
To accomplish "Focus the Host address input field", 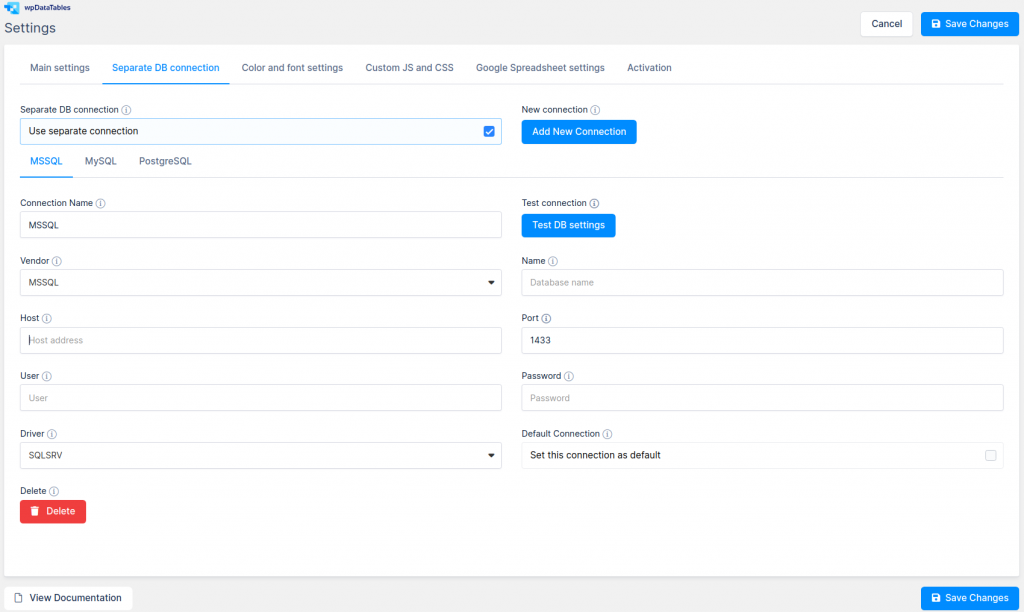I will pos(260,341).
